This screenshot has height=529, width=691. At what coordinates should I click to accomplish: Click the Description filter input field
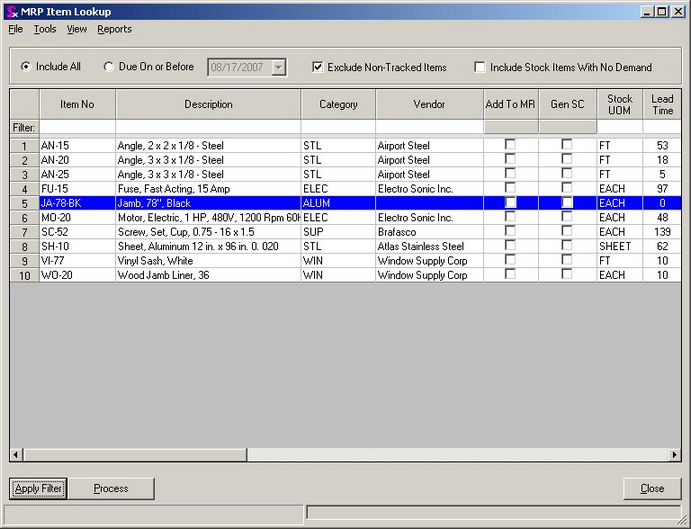208,127
